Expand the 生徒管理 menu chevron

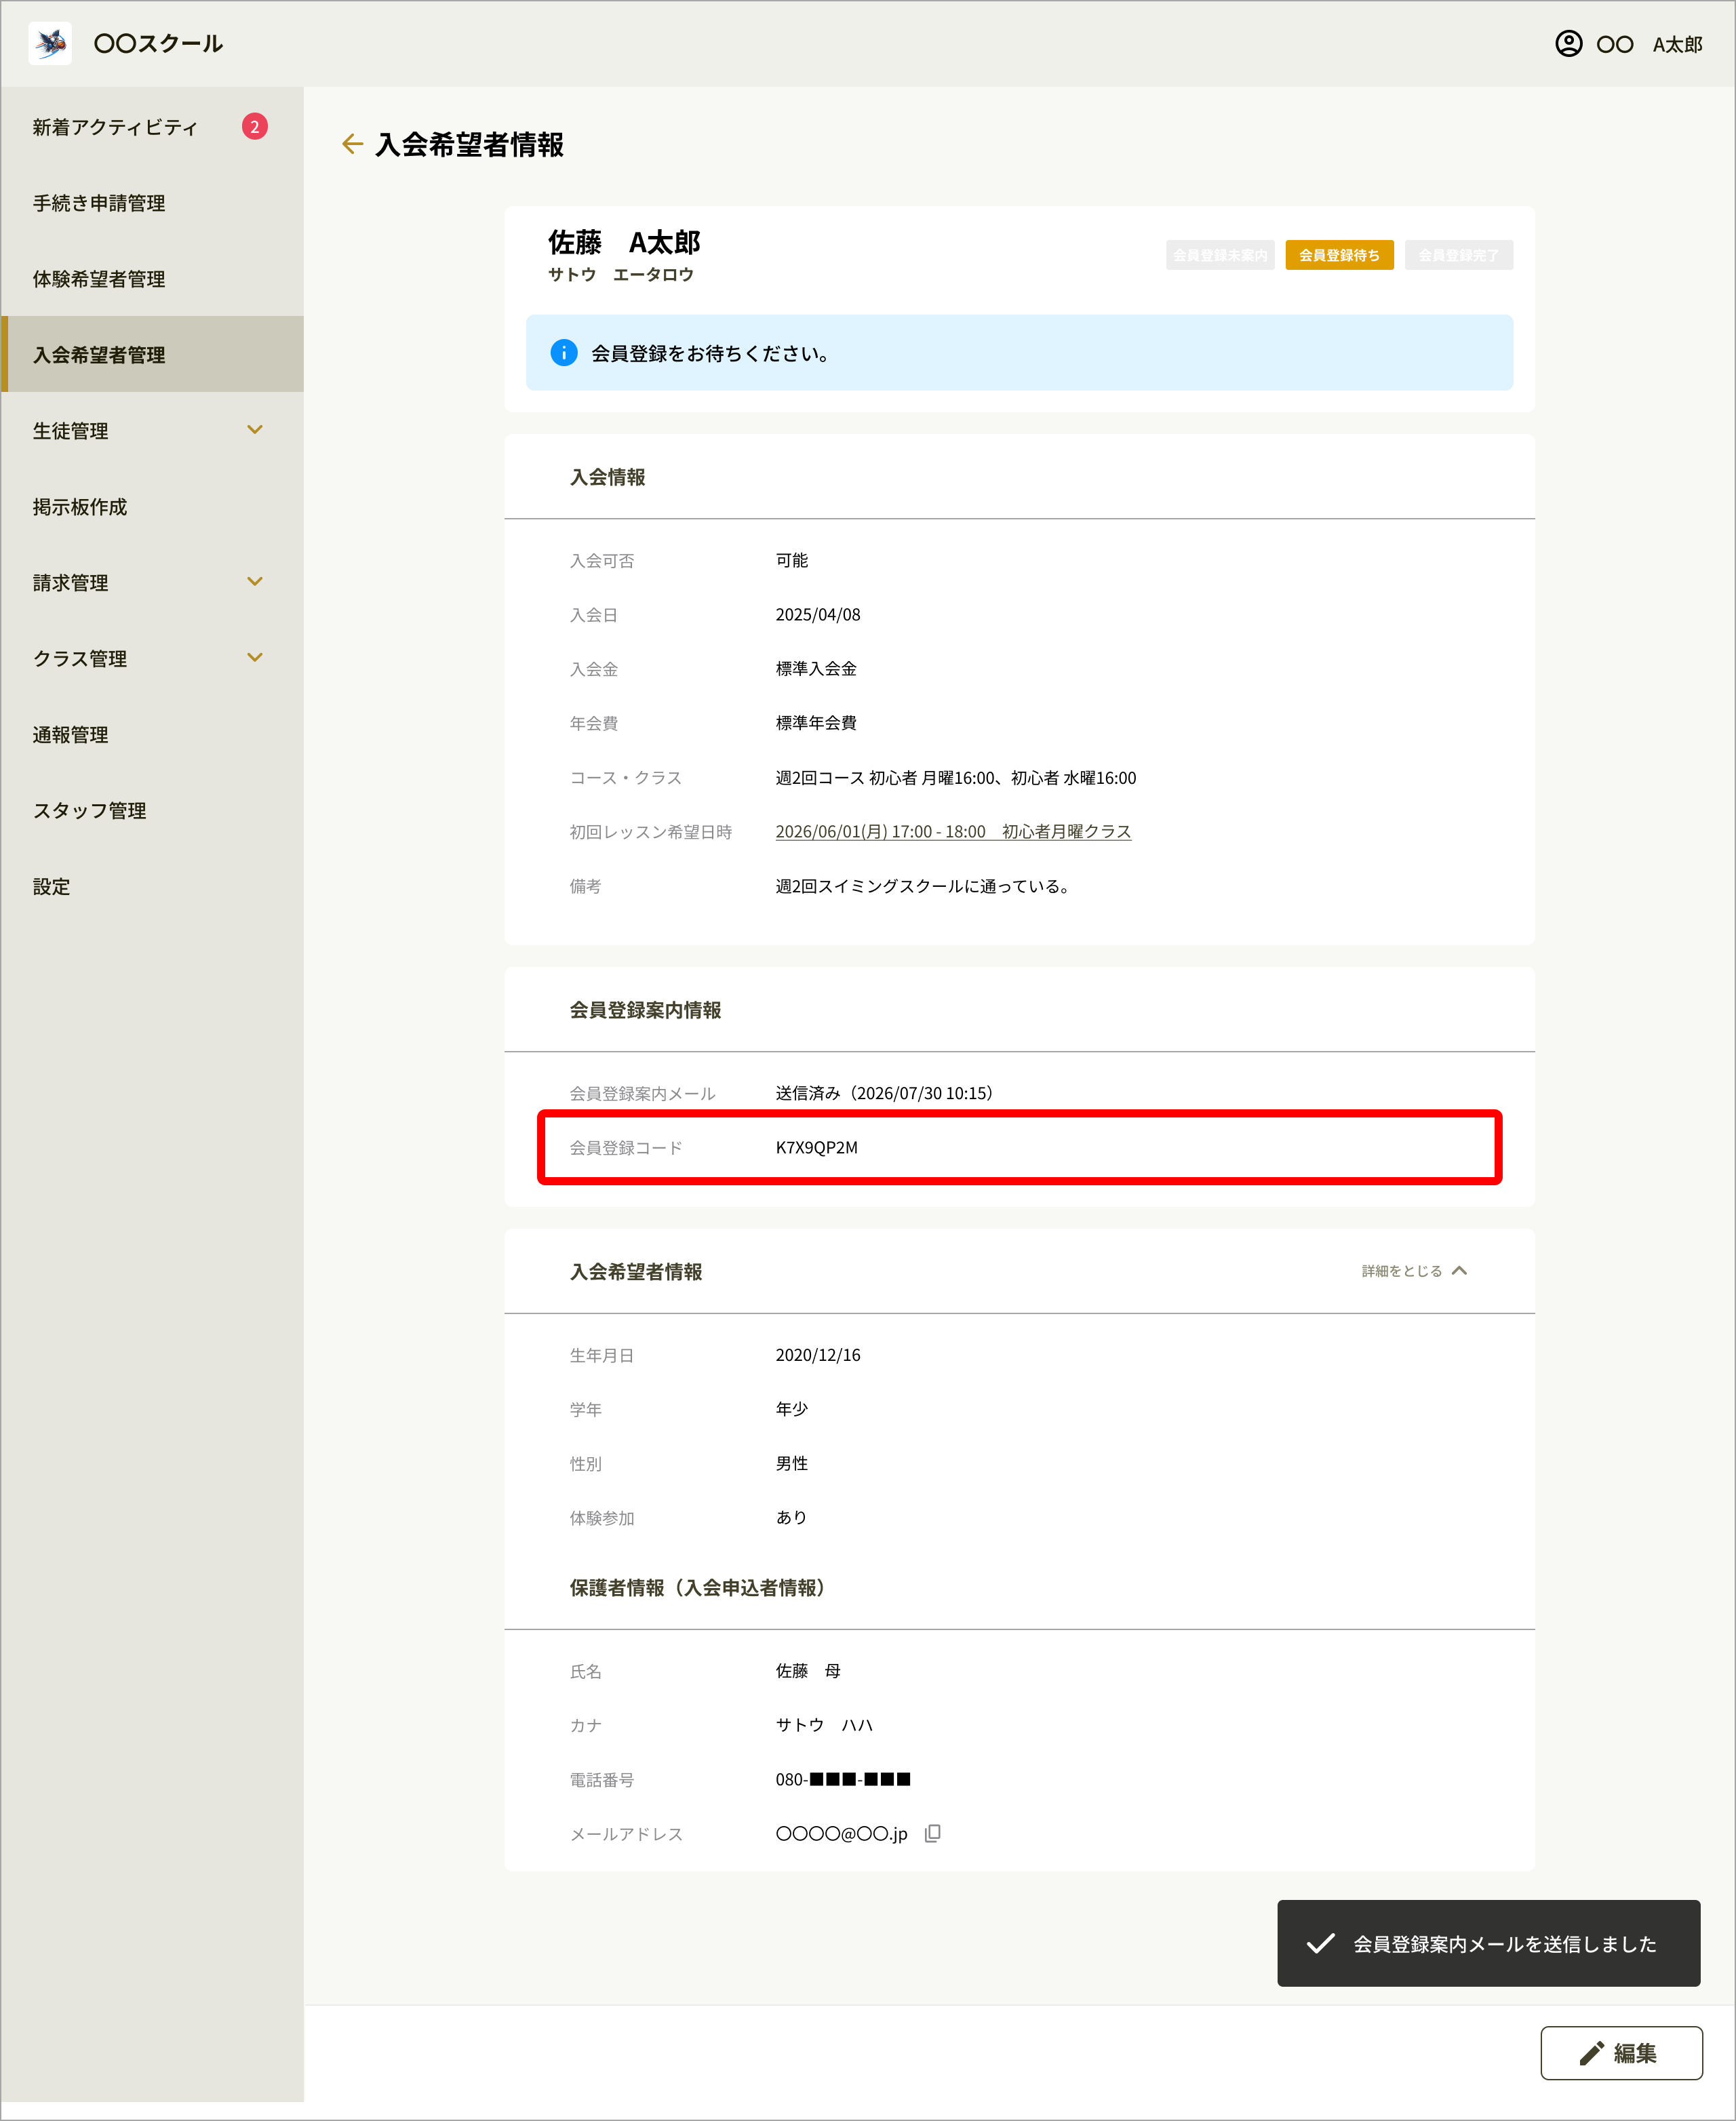[255, 430]
